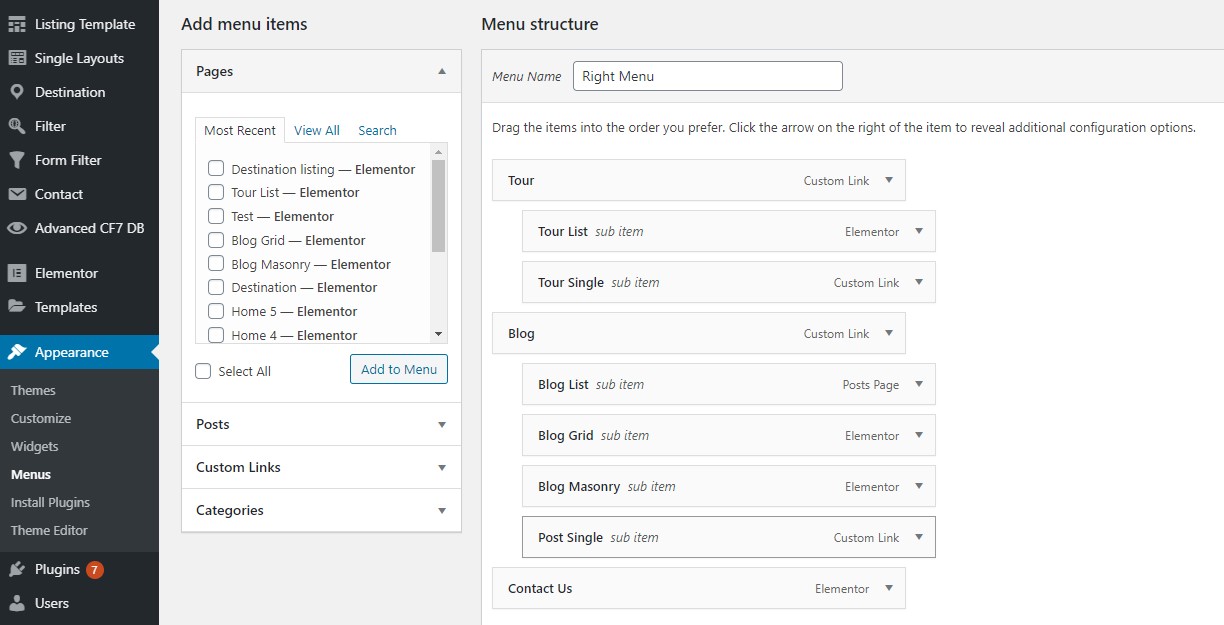This screenshot has height=625, width=1224.
Task: Check the Blog Grid page checkbox
Action: click(x=215, y=240)
